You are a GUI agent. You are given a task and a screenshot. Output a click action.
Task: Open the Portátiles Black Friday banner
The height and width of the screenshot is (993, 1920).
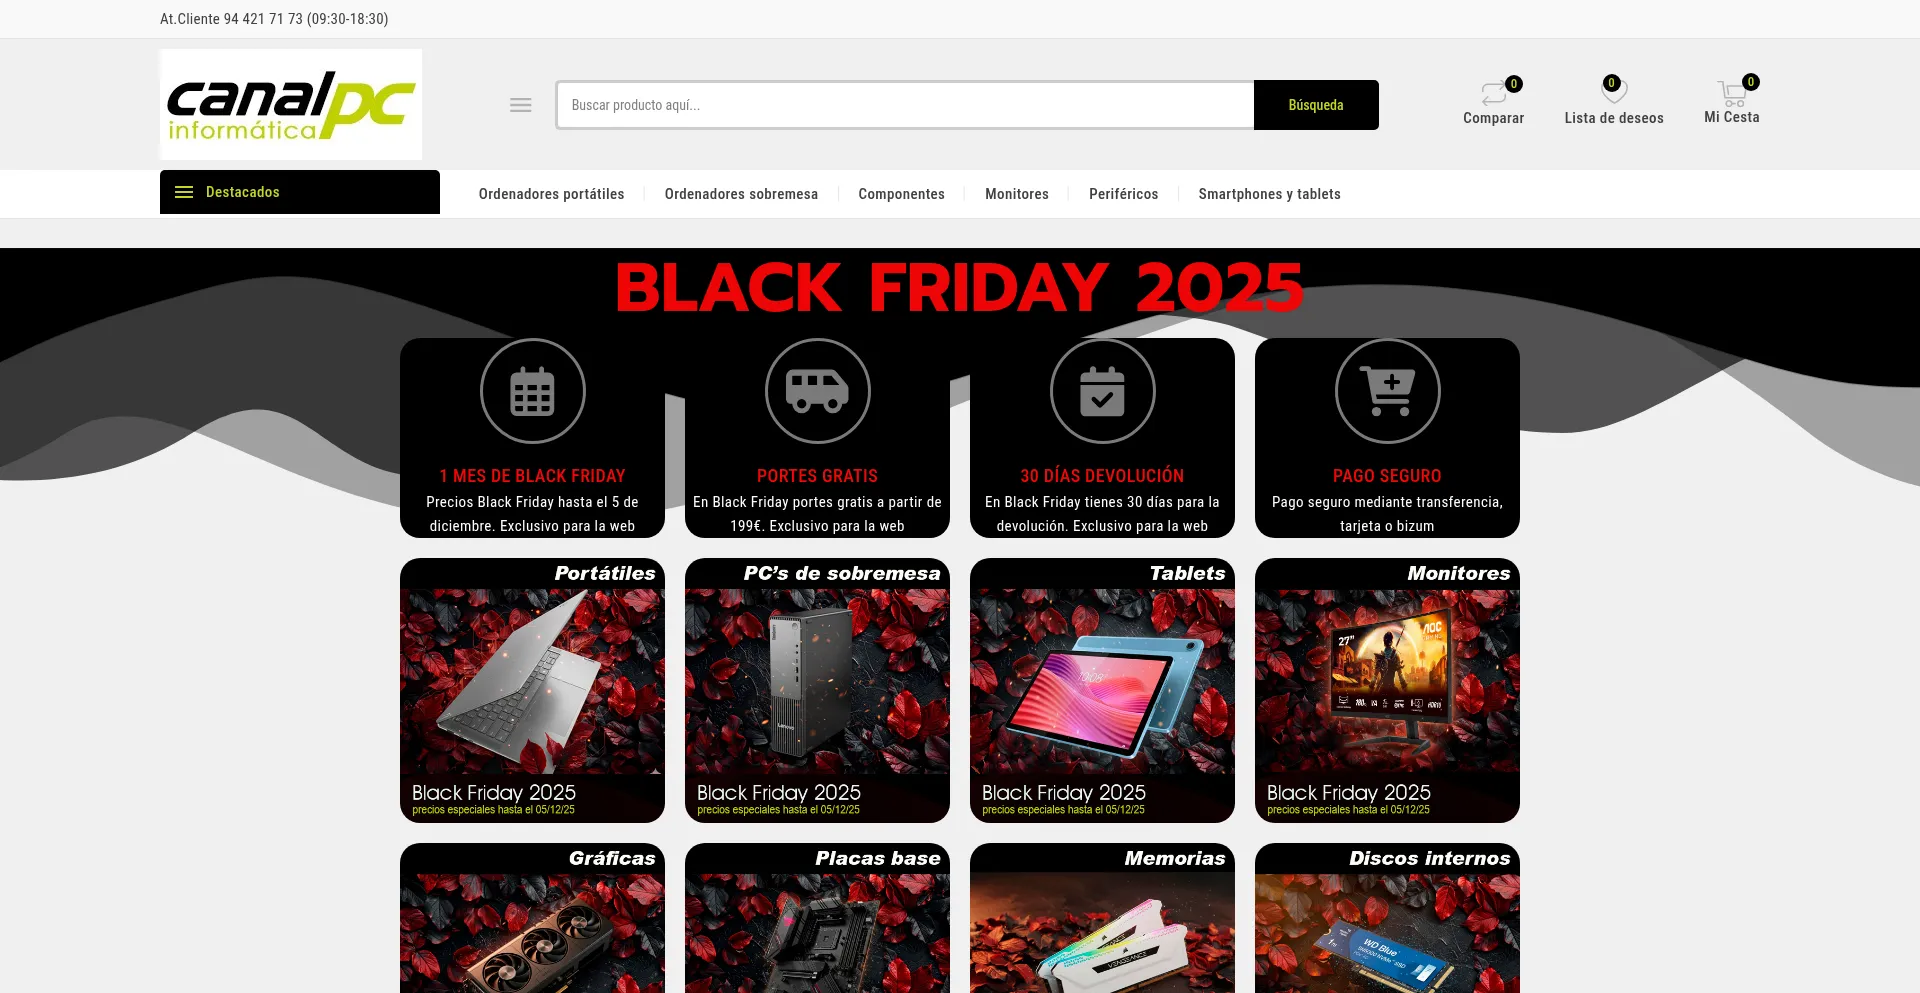tap(532, 690)
